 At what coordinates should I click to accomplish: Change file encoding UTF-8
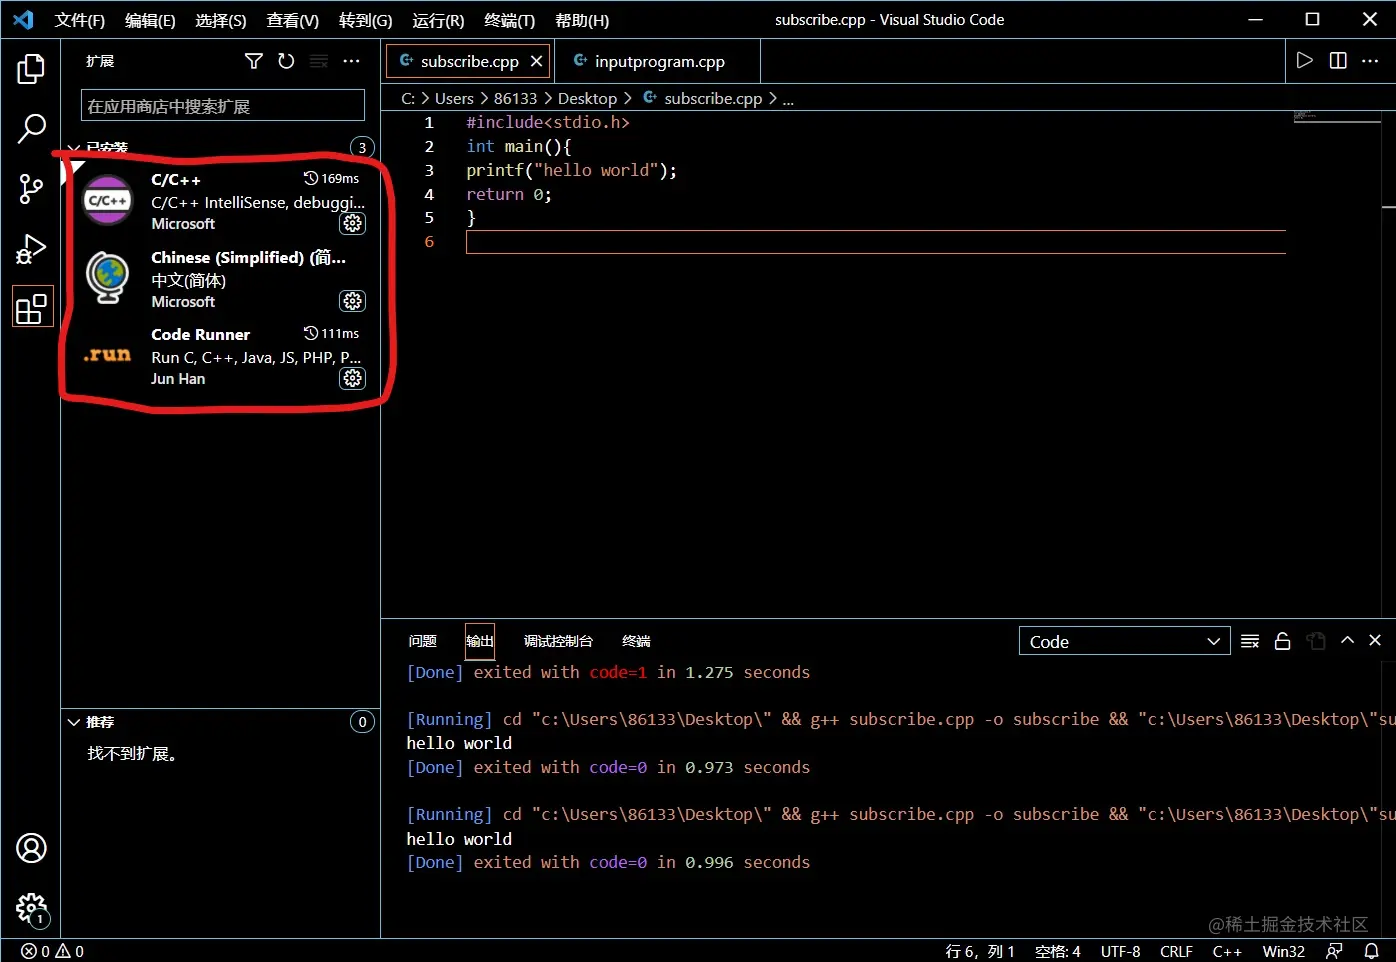tap(1120, 951)
